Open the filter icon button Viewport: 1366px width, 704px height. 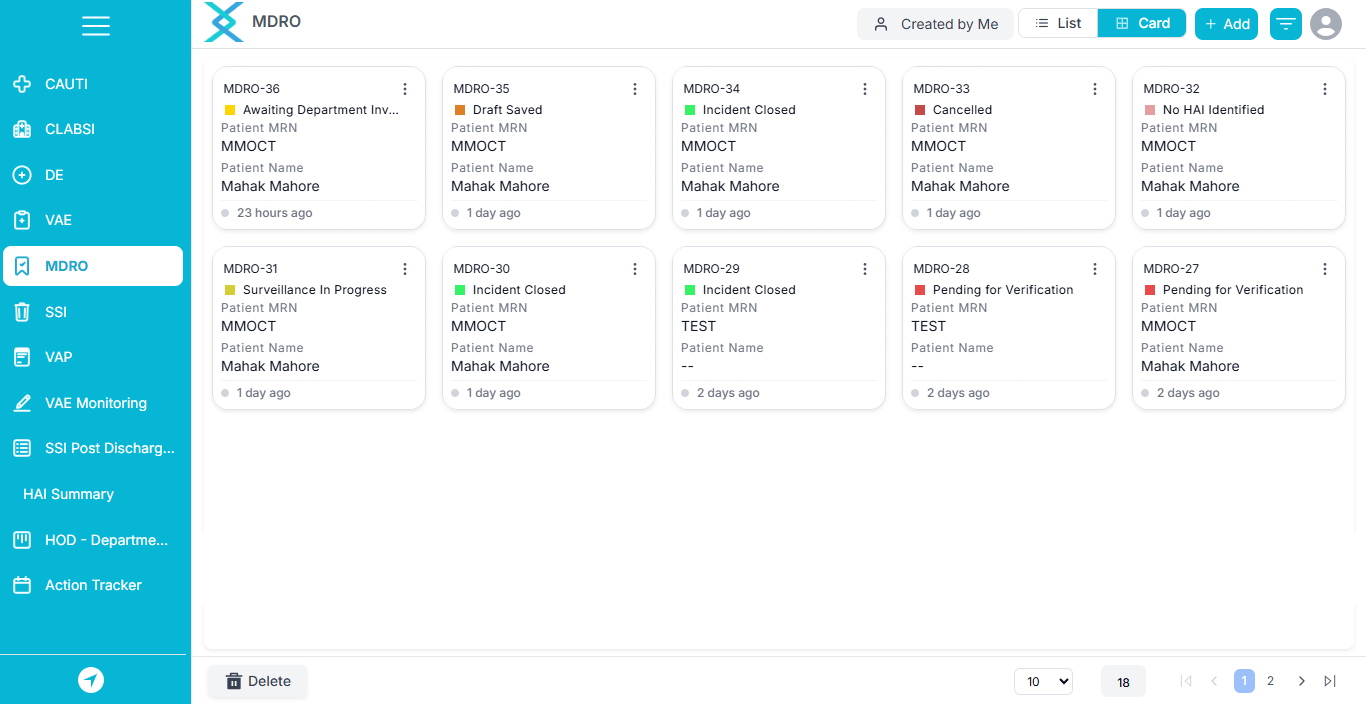pyautogui.click(x=1286, y=24)
